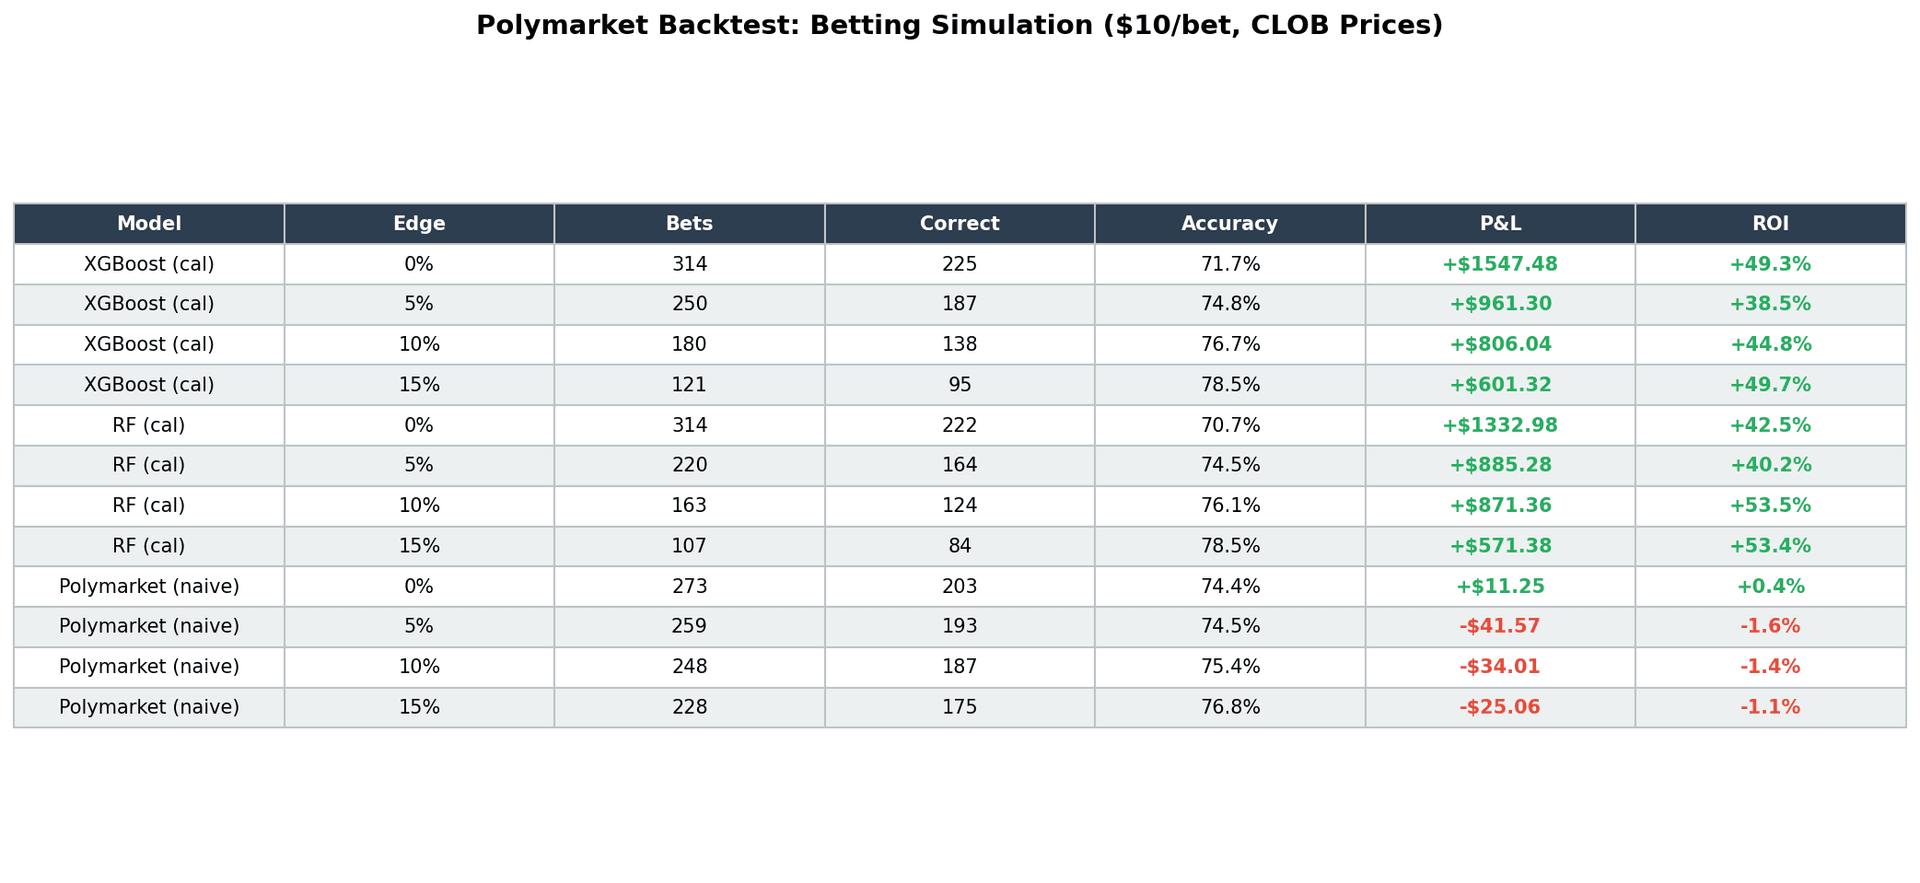Click the chart title about Polymarket Backtest
This screenshot has width=1920, height=883.
pos(959,26)
